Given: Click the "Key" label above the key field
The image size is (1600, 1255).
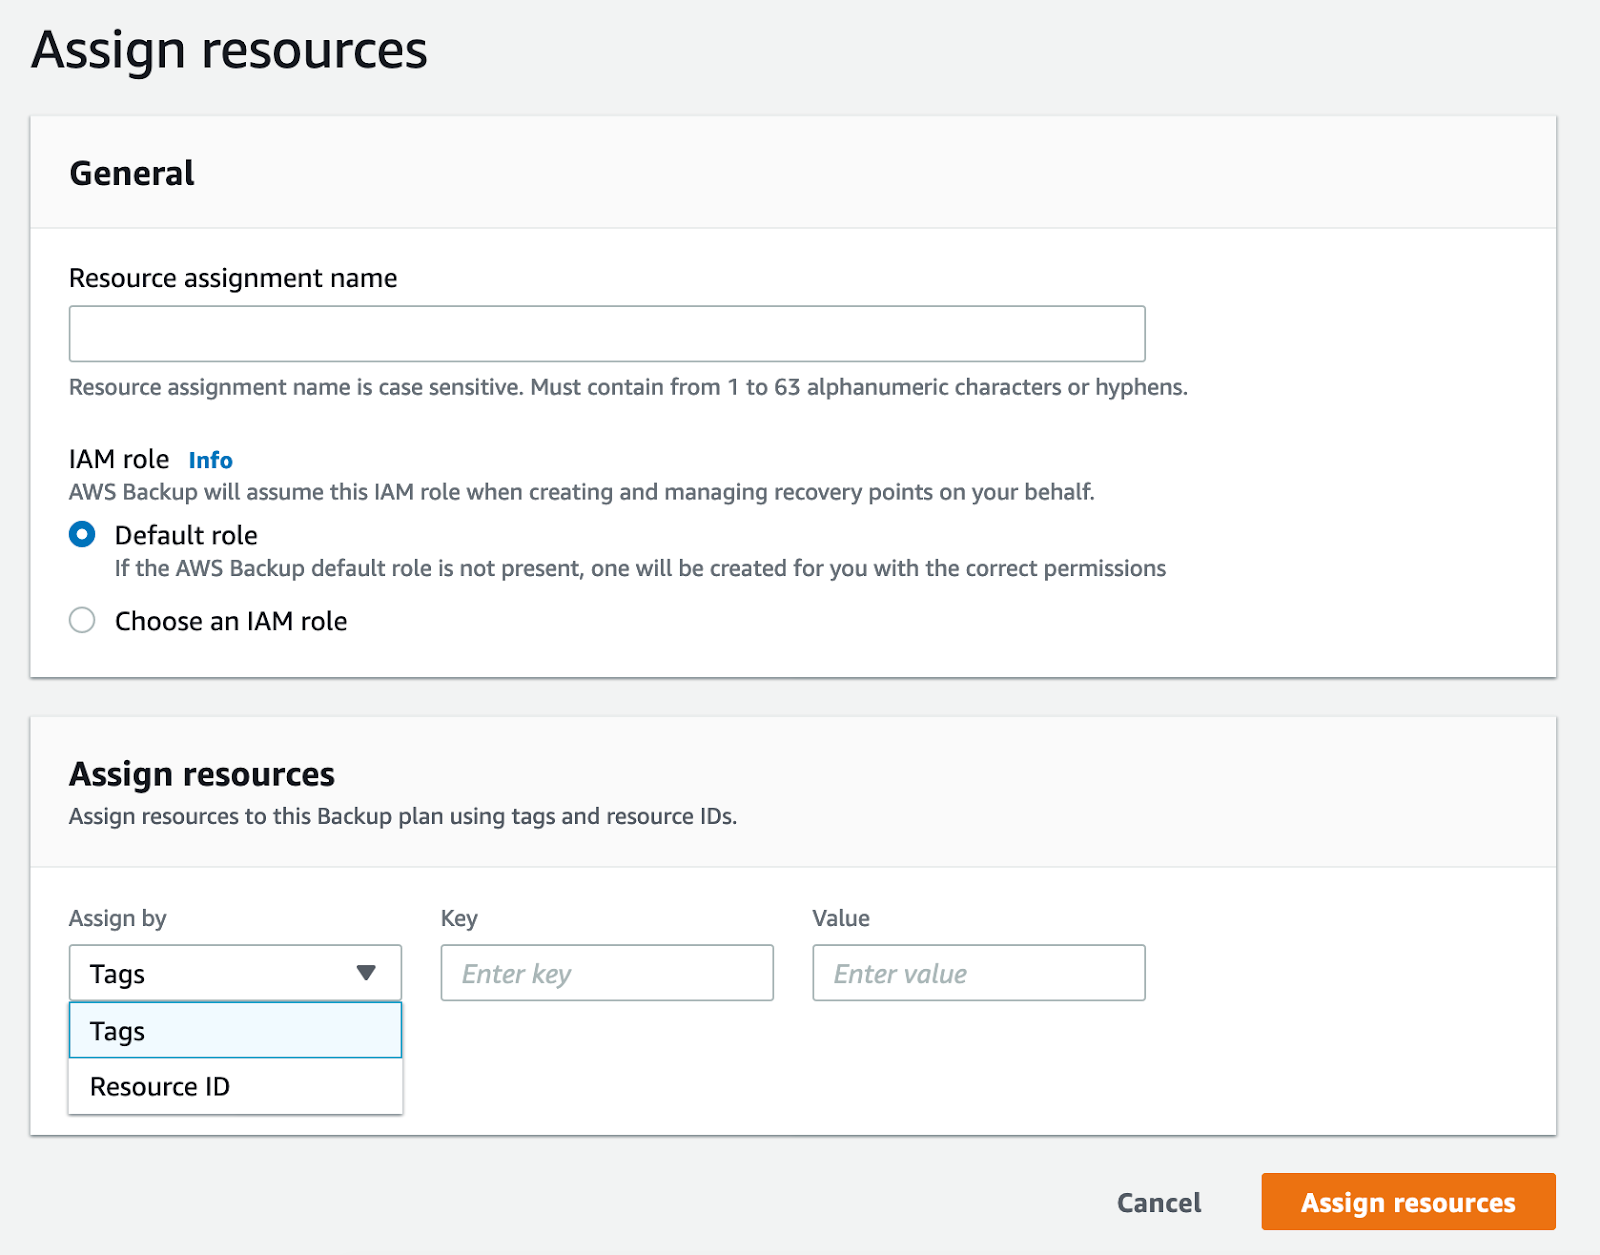Looking at the screenshot, I should coord(459,918).
